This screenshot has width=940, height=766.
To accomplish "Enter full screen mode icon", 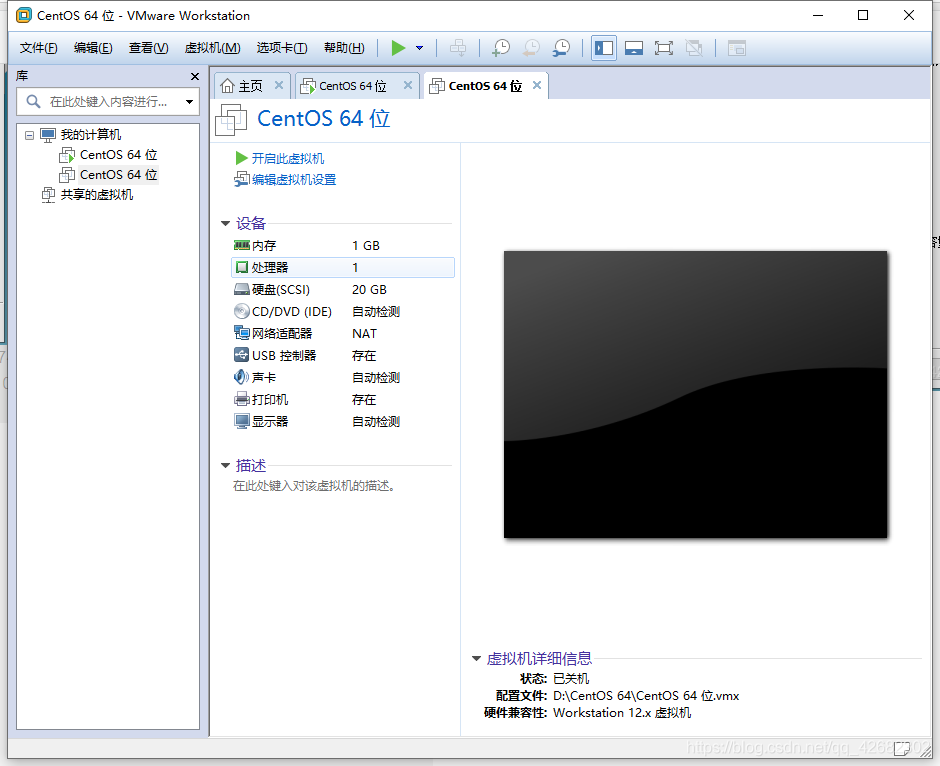I will [664, 48].
